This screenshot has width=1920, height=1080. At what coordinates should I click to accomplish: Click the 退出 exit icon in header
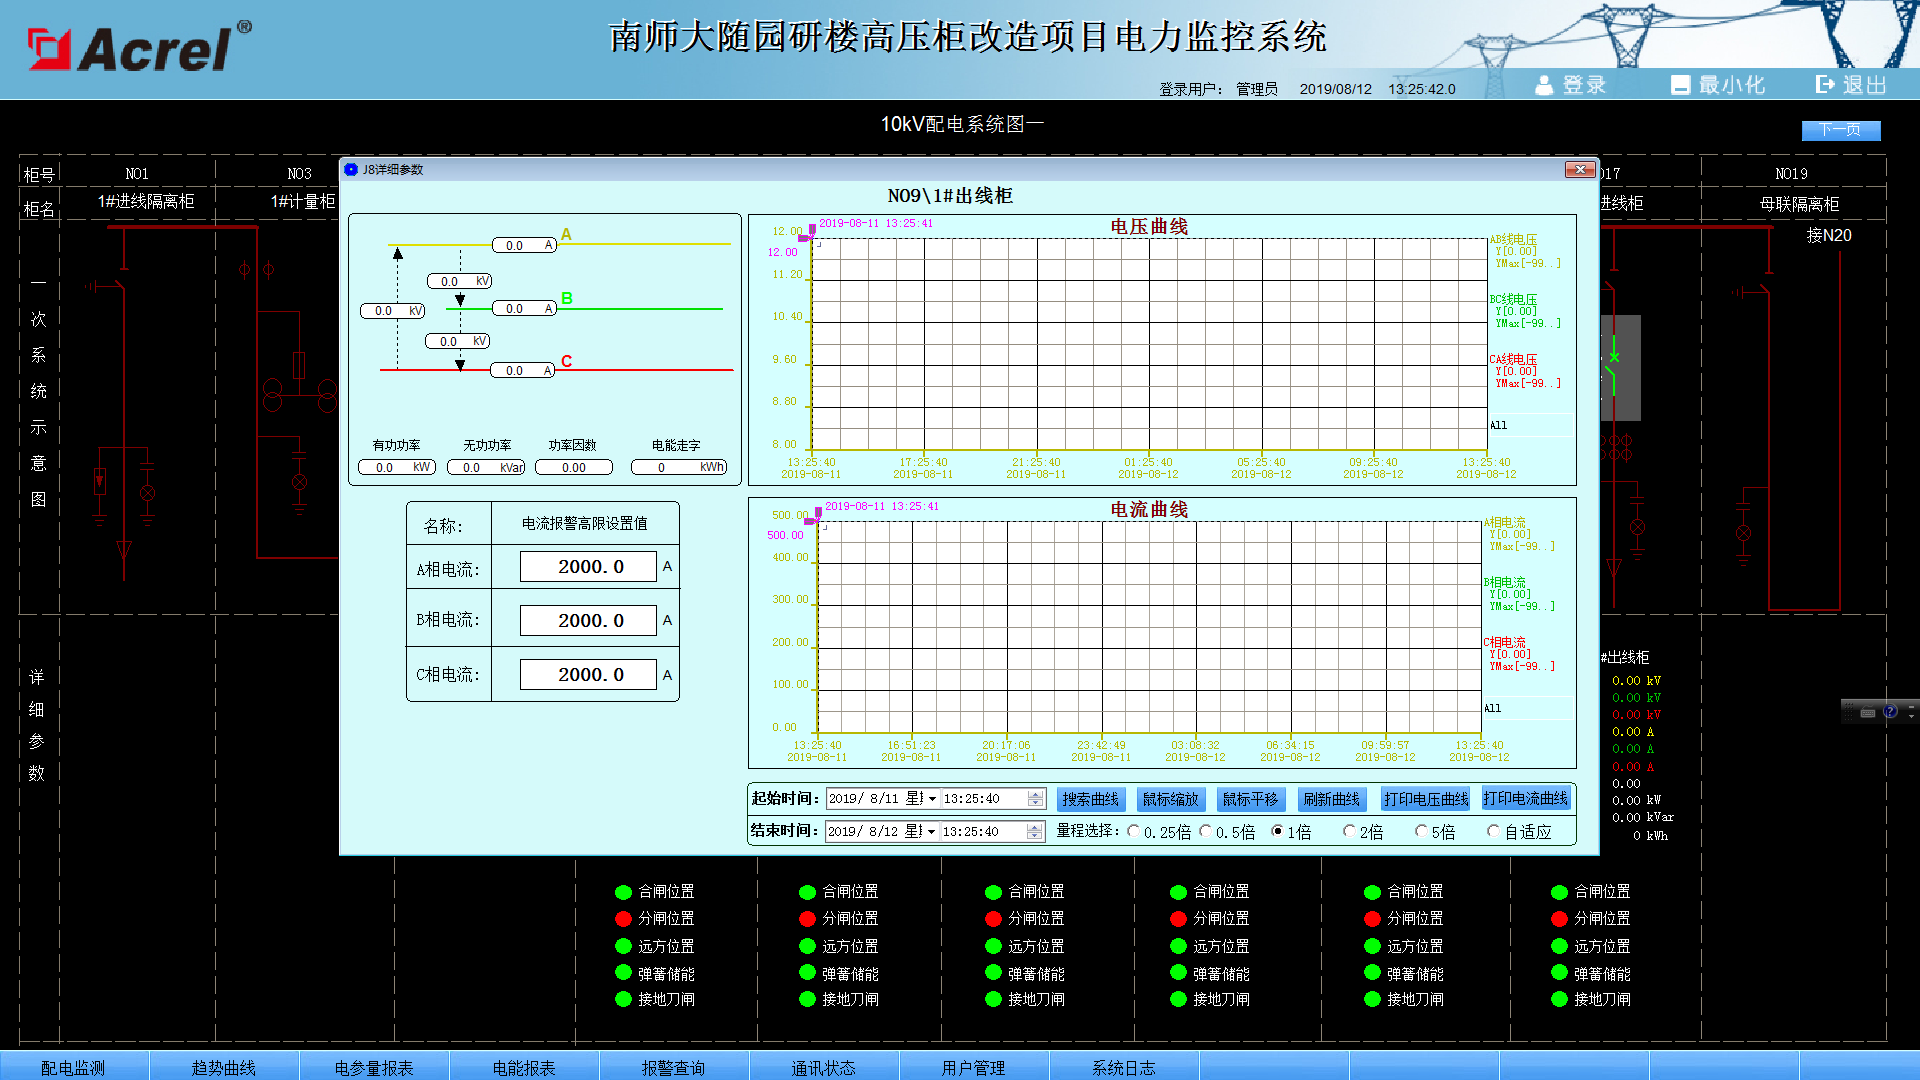tap(1825, 85)
